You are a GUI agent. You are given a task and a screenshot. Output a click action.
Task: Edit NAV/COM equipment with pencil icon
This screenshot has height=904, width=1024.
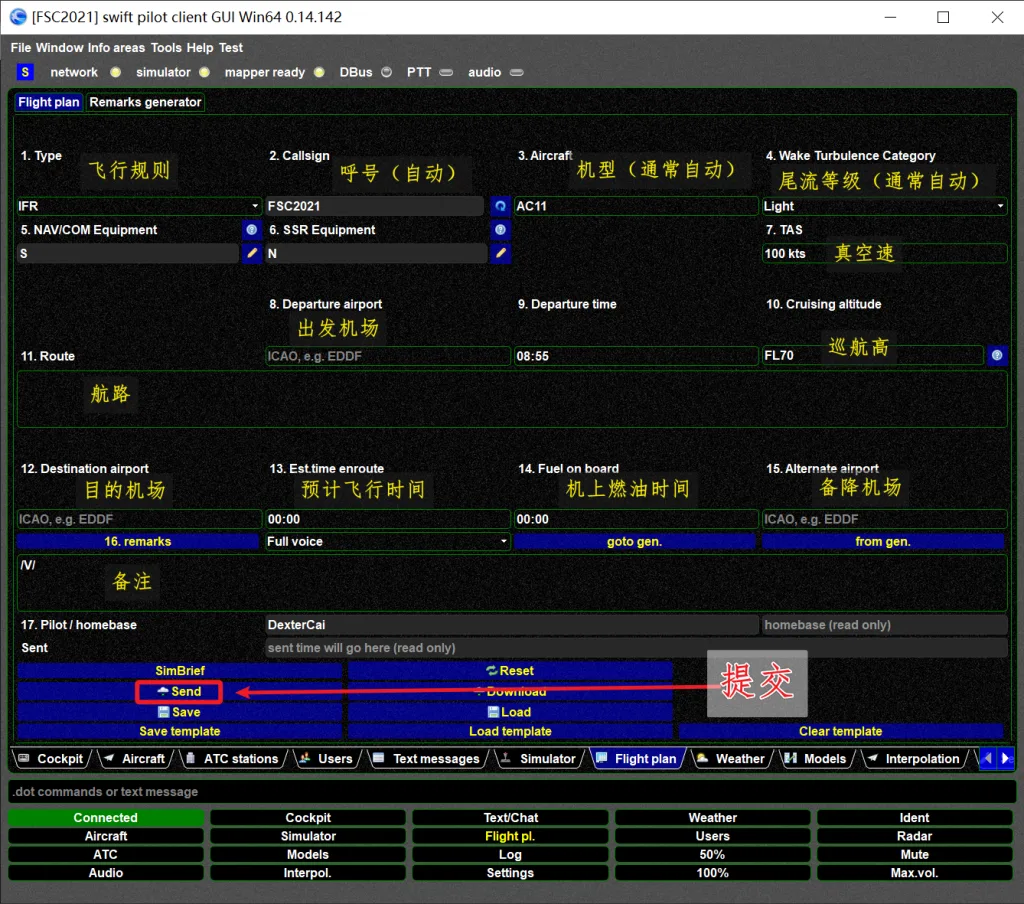[x=251, y=253]
